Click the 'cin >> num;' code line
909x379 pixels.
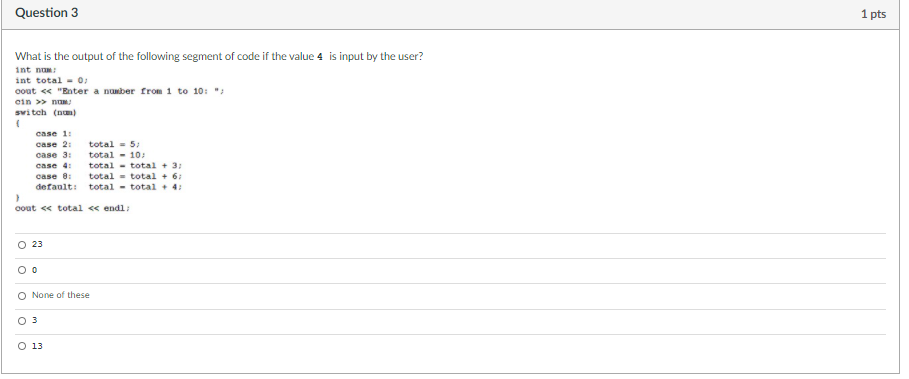pos(43,101)
